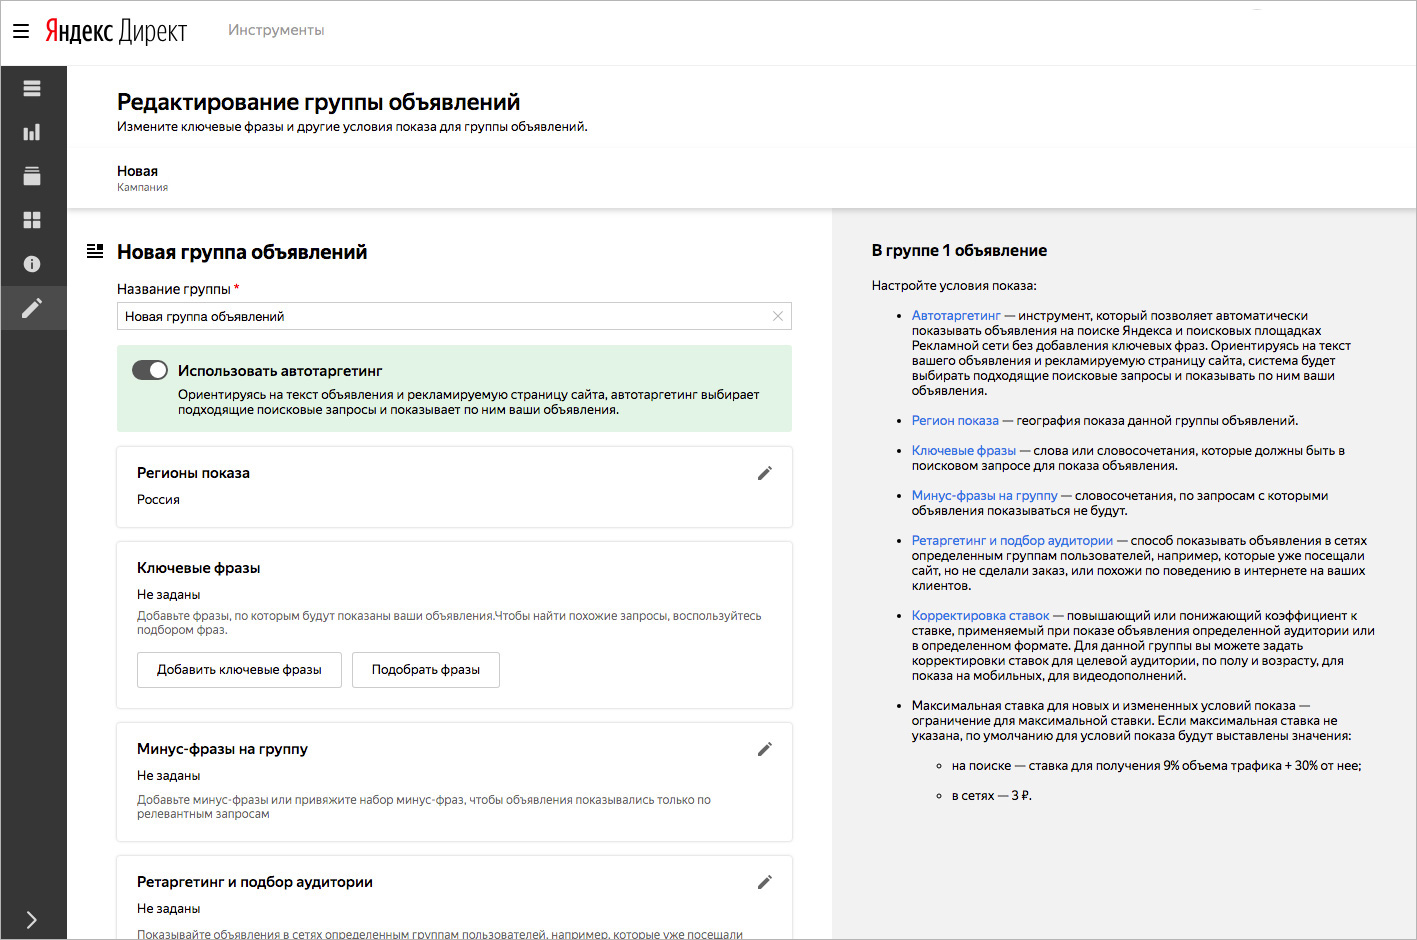Open the Ключевые фразы help link
Viewport: 1417px width, 940px height.
964,450
